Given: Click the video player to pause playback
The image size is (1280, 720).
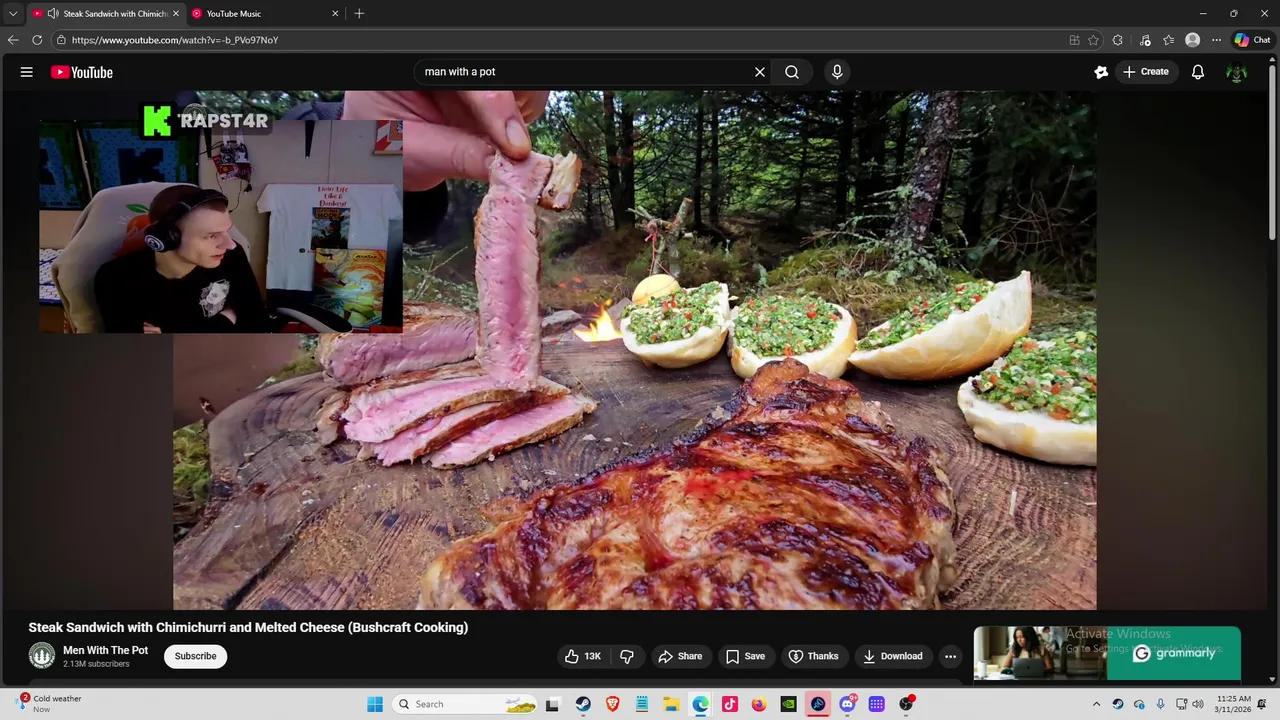Looking at the screenshot, I should (635, 350).
